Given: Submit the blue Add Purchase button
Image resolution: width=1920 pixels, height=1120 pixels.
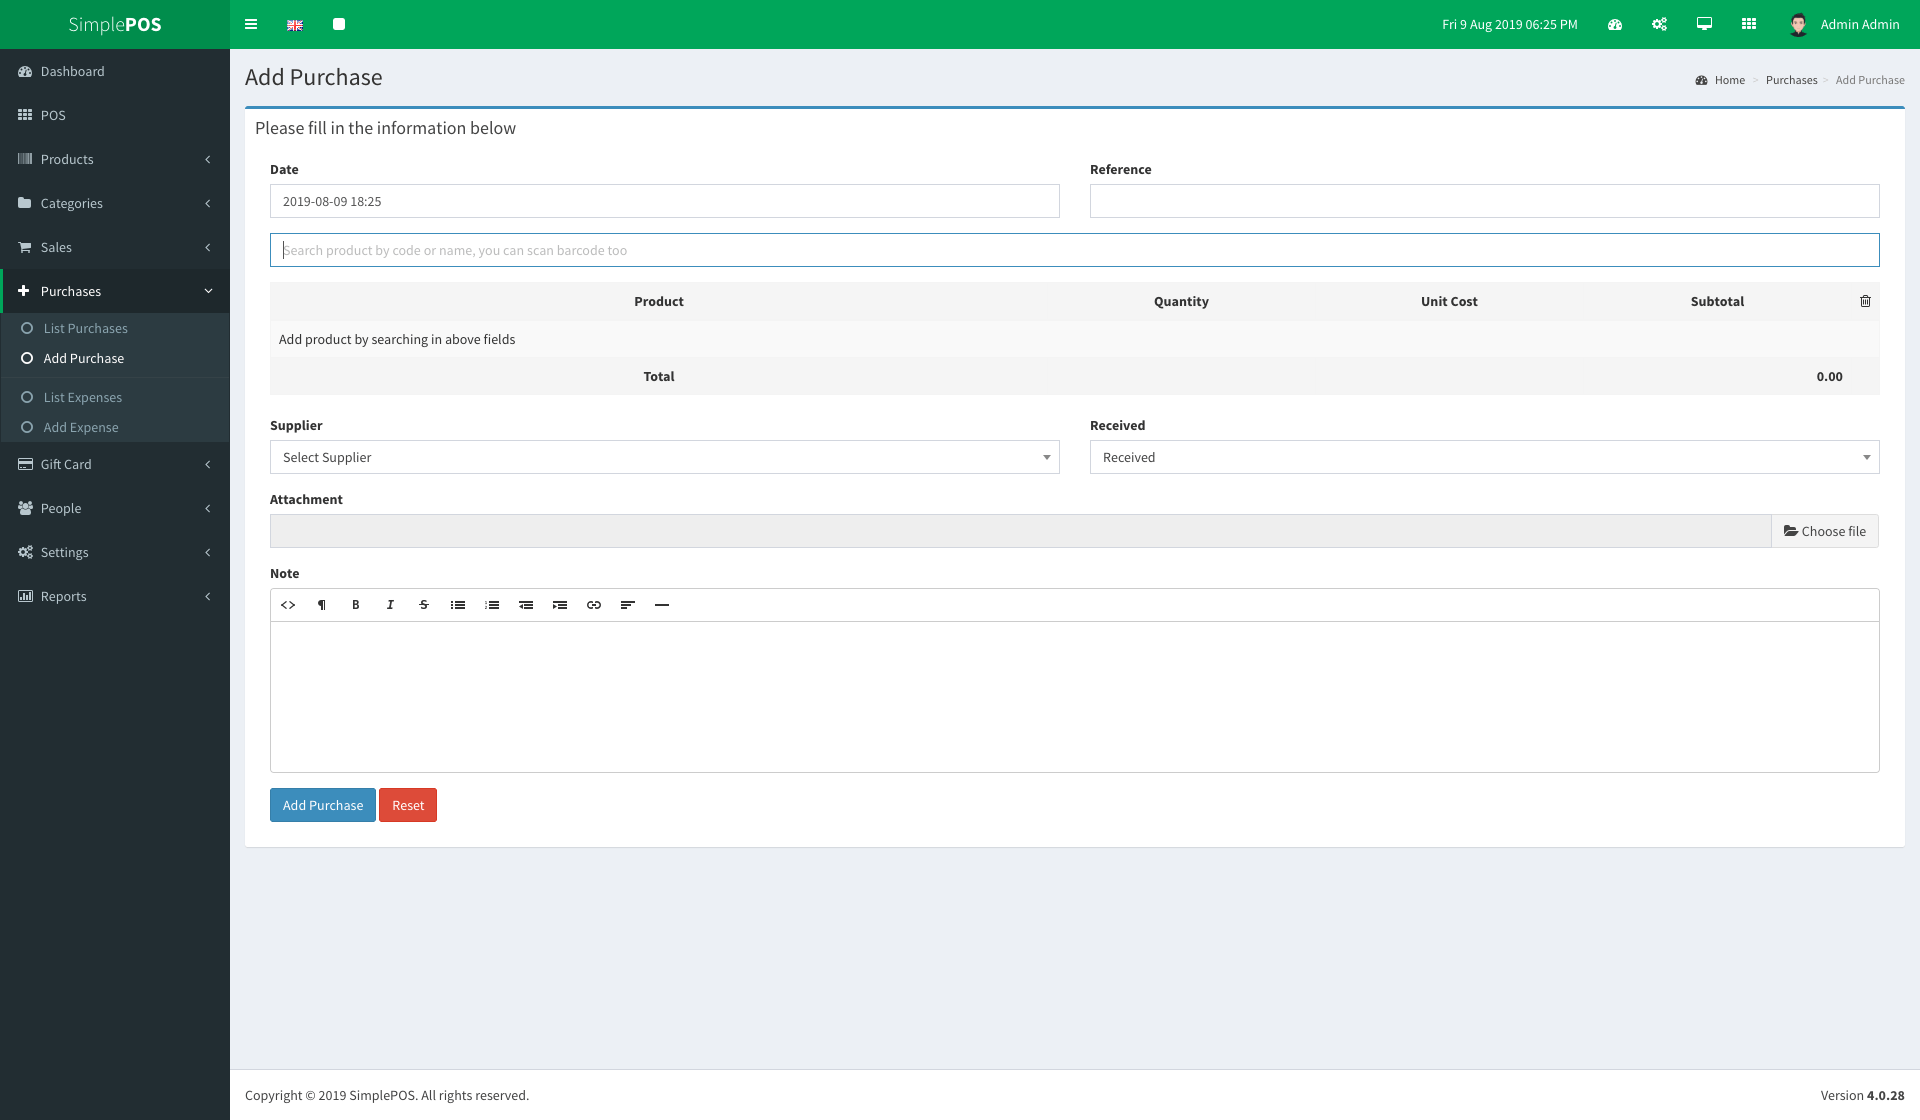Looking at the screenshot, I should click(x=323, y=805).
